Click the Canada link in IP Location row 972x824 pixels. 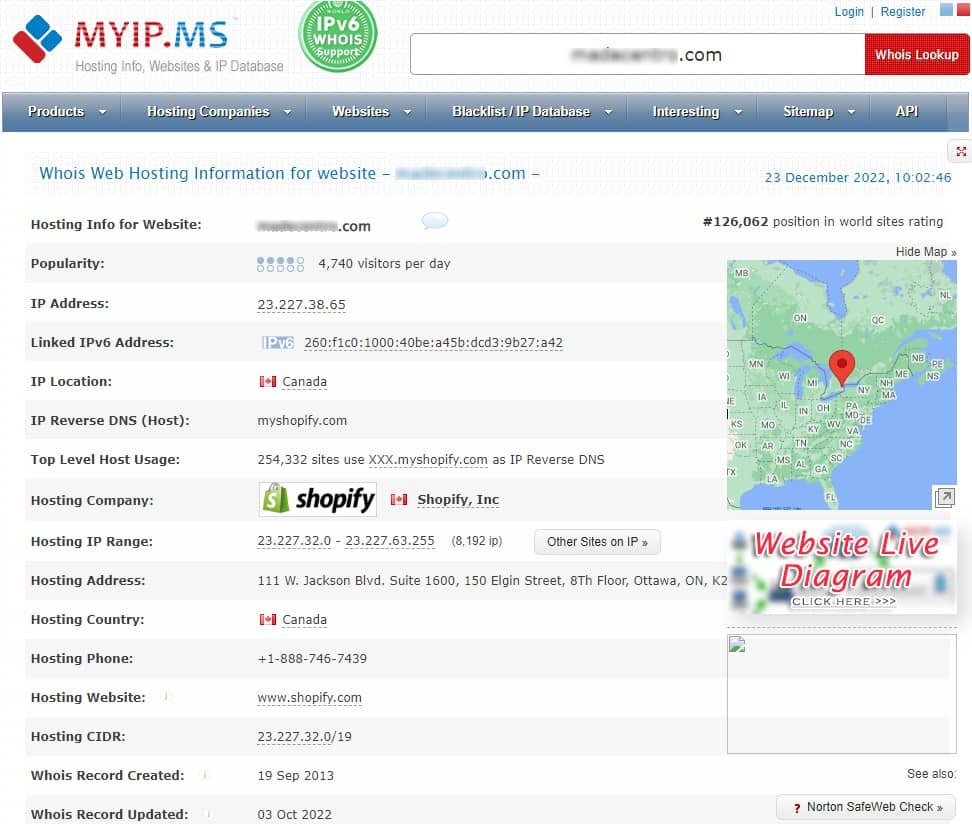(304, 382)
